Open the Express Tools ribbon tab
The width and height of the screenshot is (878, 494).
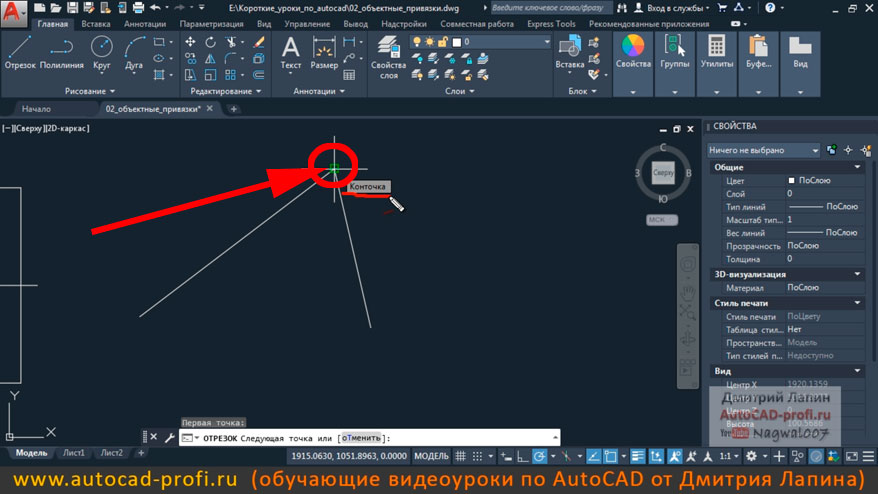(551, 24)
